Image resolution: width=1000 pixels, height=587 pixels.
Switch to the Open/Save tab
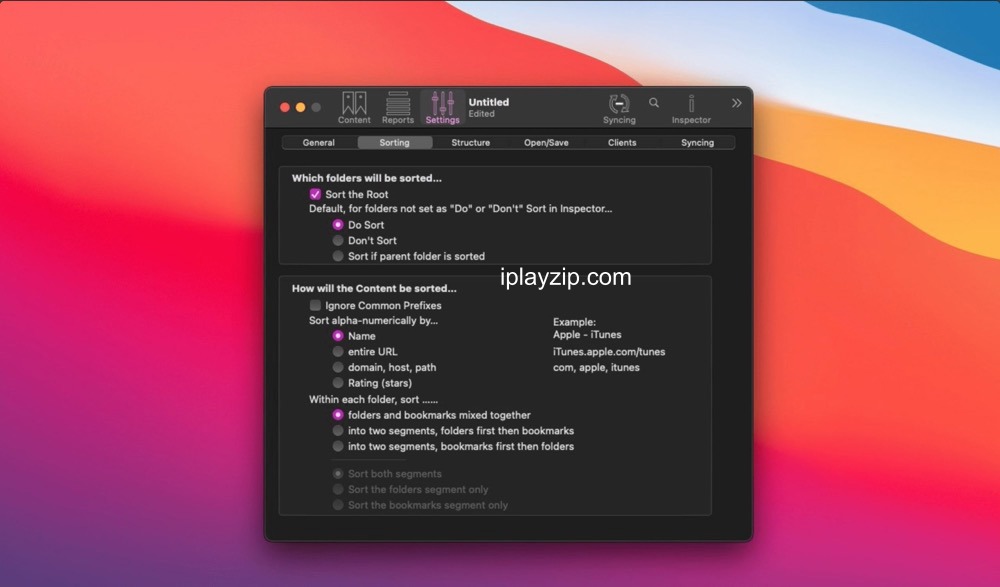tap(546, 142)
